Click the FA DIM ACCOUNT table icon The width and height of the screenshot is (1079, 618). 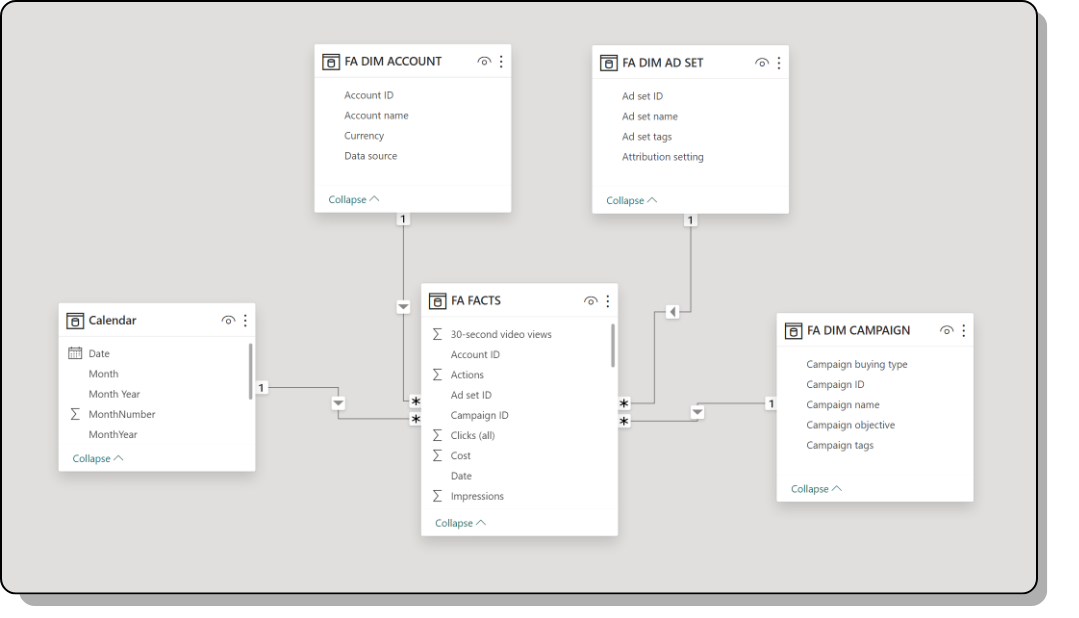[x=331, y=62]
